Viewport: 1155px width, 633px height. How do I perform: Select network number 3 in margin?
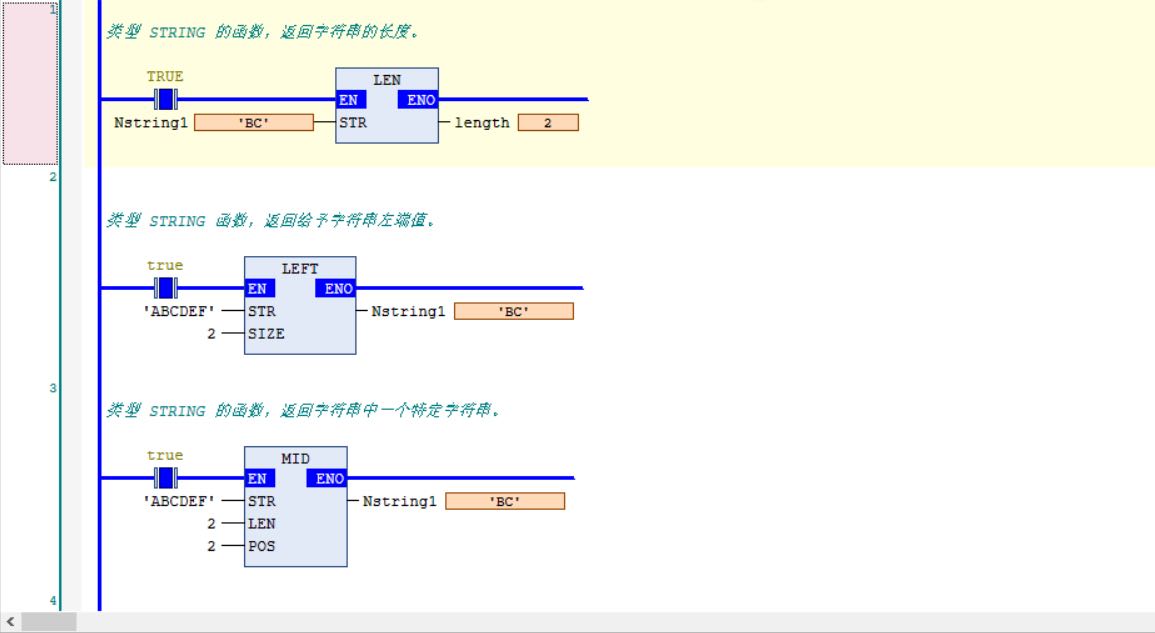pyautogui.click(x=52, y=388)
